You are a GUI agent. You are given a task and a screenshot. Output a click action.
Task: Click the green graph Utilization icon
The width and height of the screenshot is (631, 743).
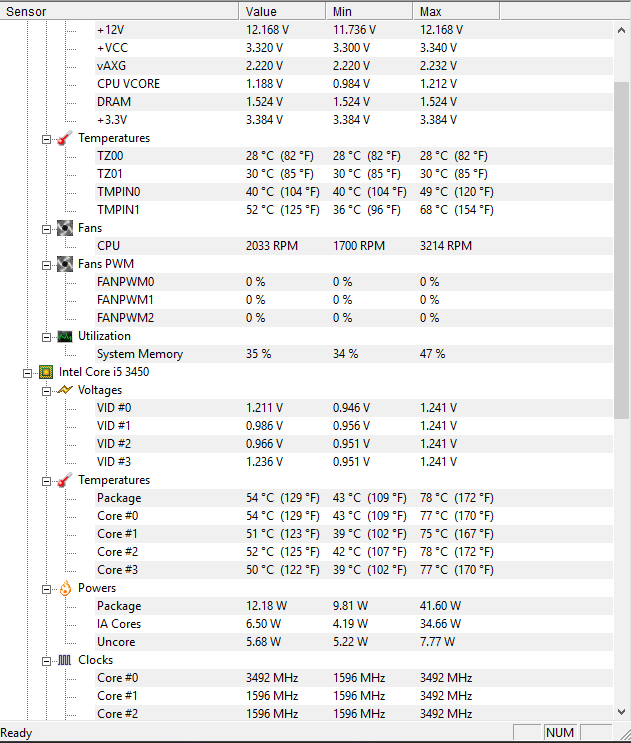[65, 336]
